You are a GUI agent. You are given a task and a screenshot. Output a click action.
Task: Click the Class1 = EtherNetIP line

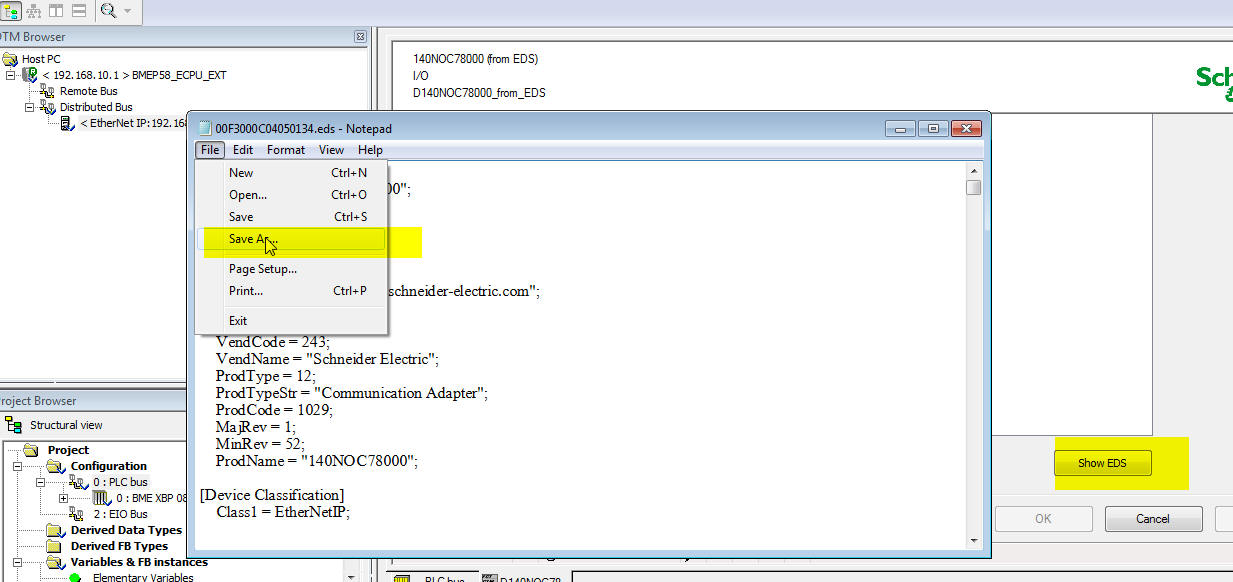pos(282,512)
